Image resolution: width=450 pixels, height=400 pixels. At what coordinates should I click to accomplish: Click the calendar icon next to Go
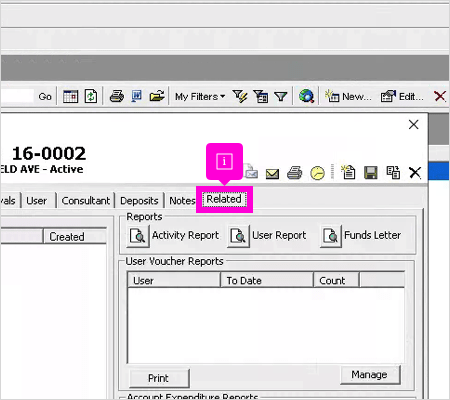70,96
